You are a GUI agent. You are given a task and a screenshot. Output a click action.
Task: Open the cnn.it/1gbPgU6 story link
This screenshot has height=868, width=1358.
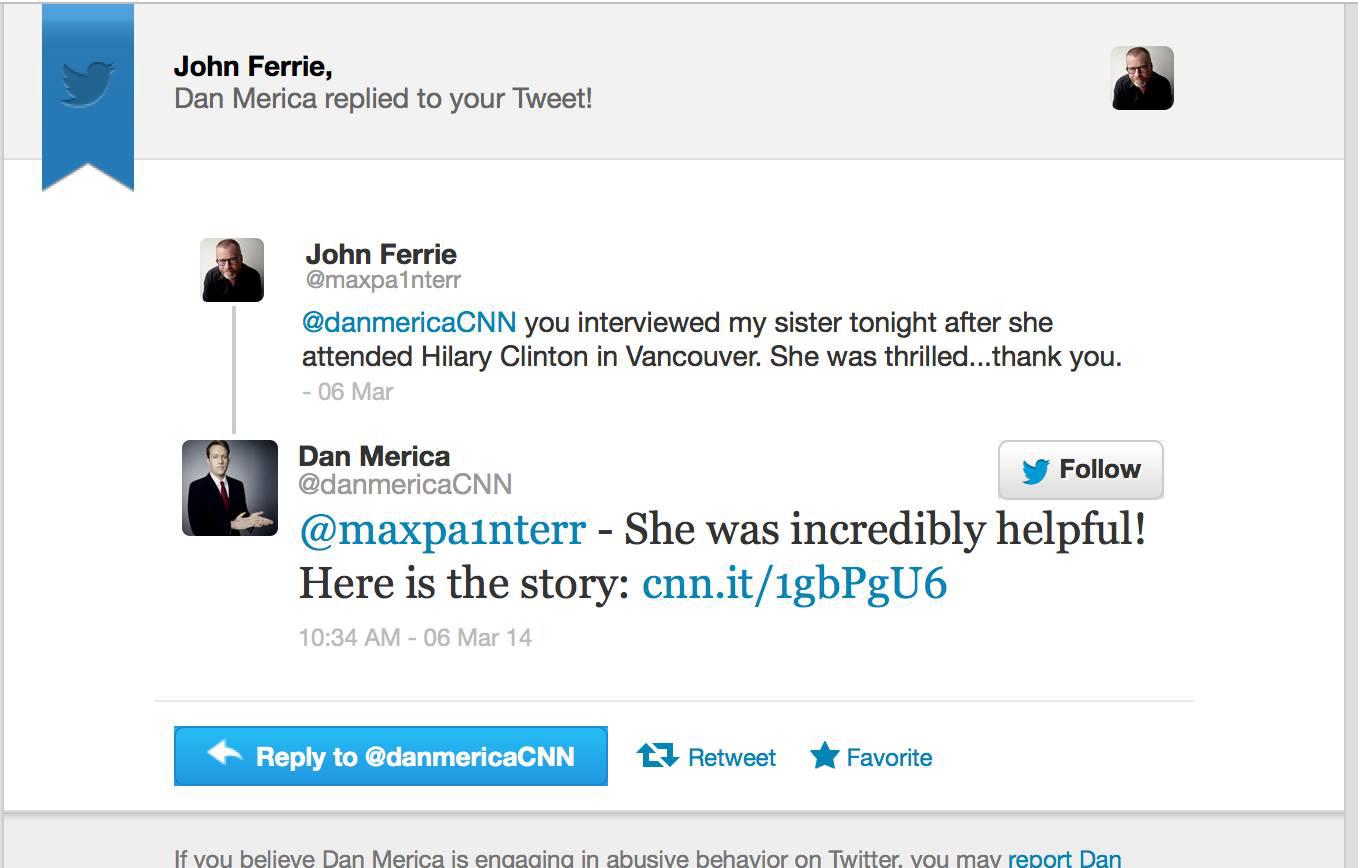[794, 583]
